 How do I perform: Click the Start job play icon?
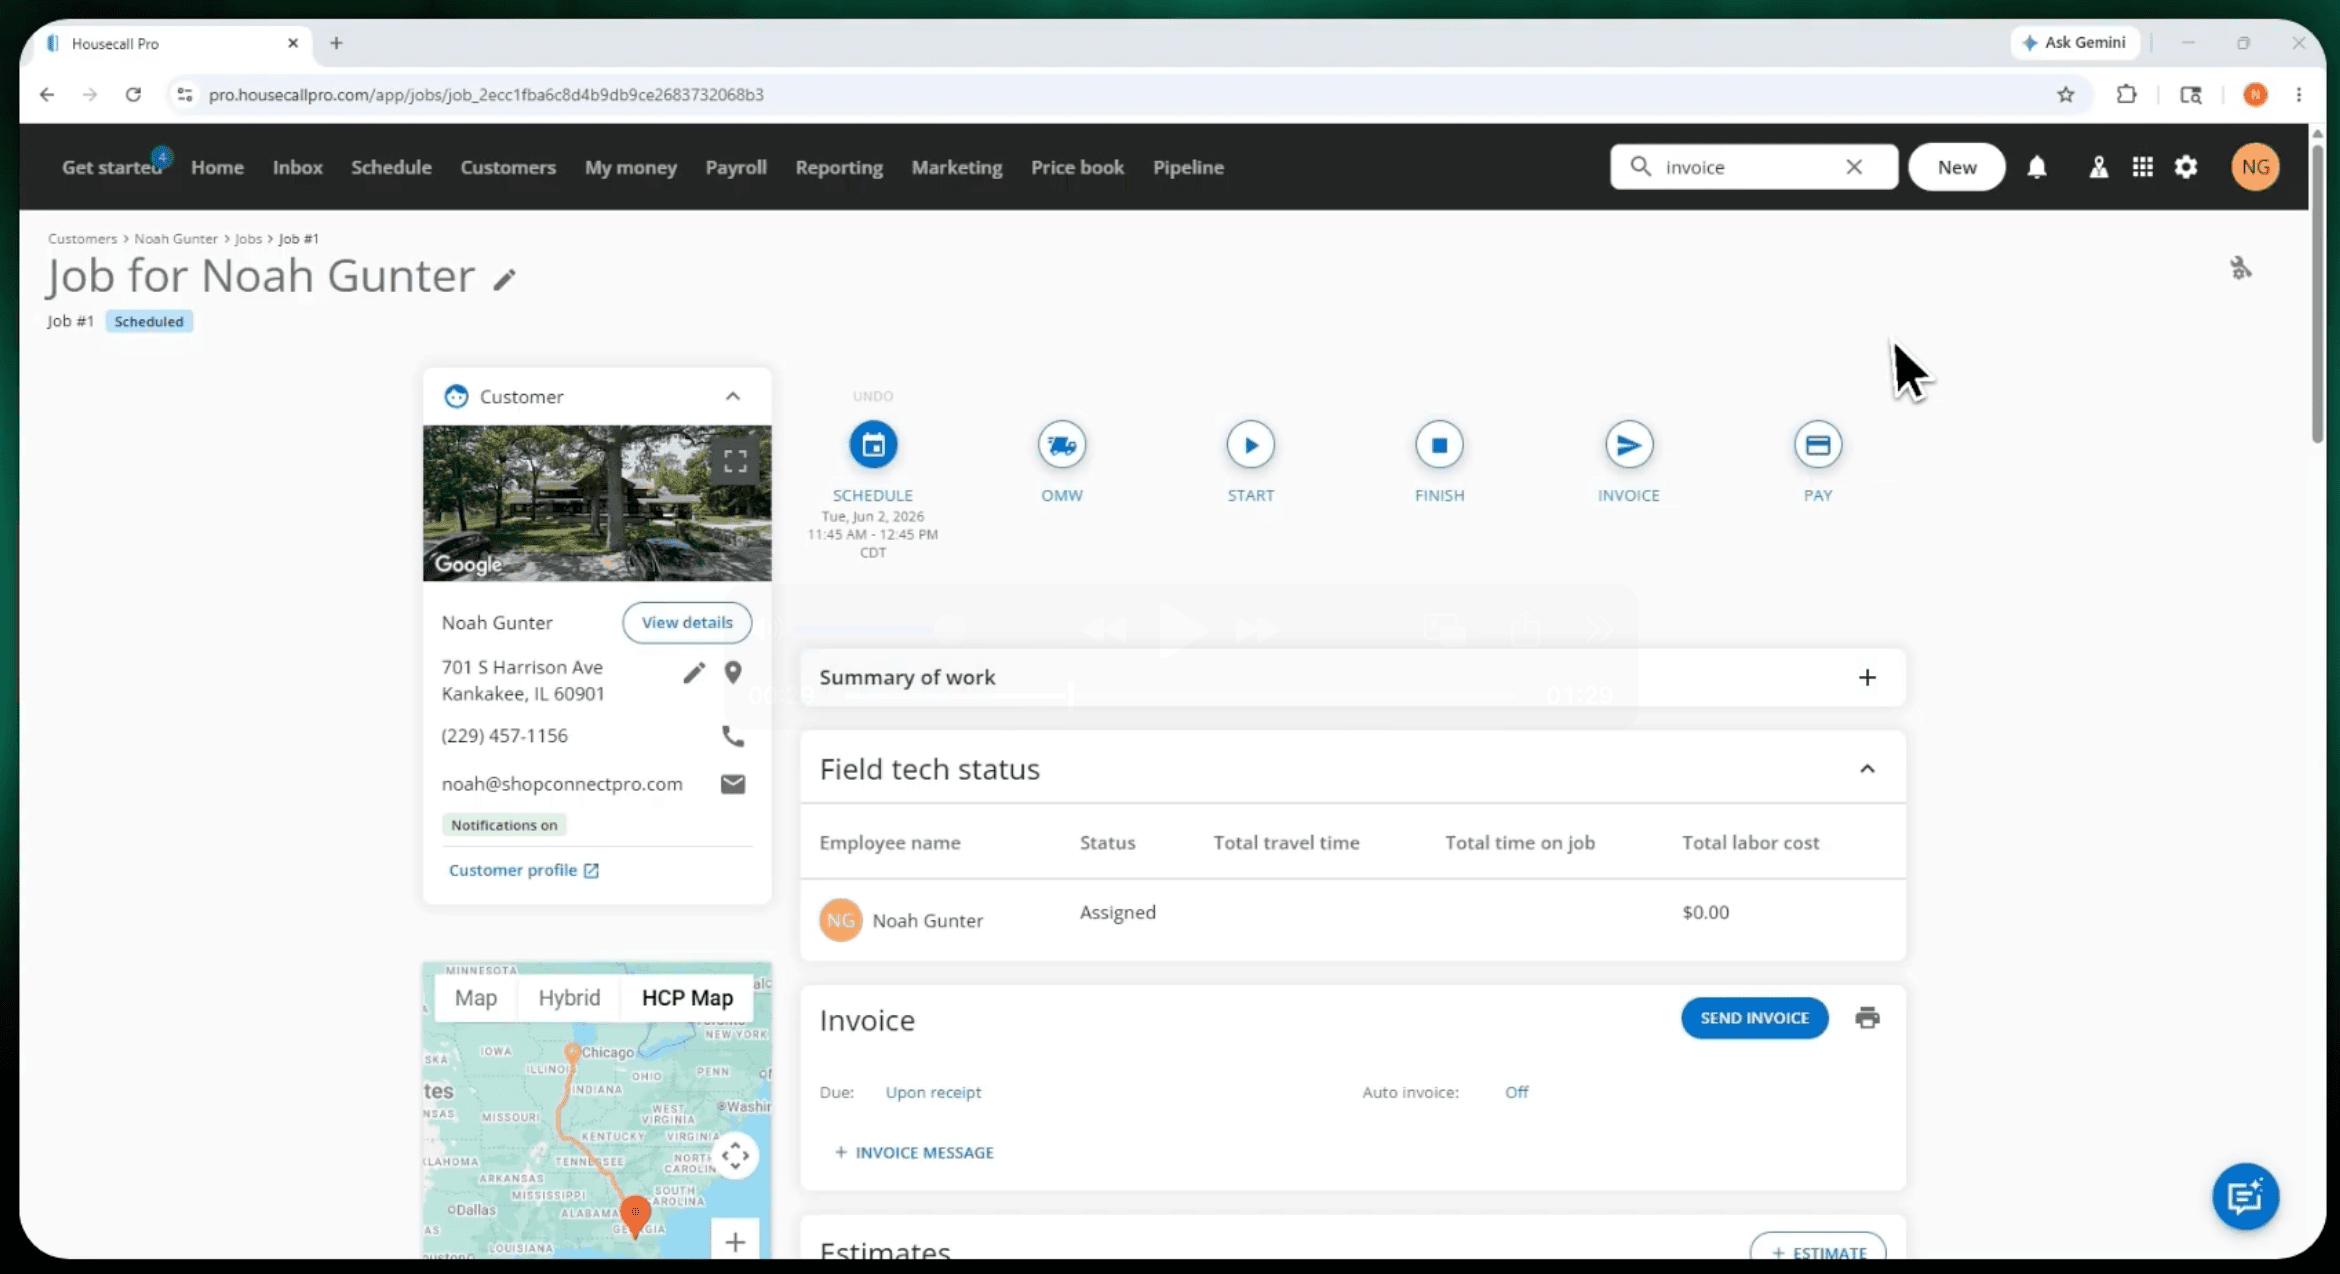click(1251, 445)
